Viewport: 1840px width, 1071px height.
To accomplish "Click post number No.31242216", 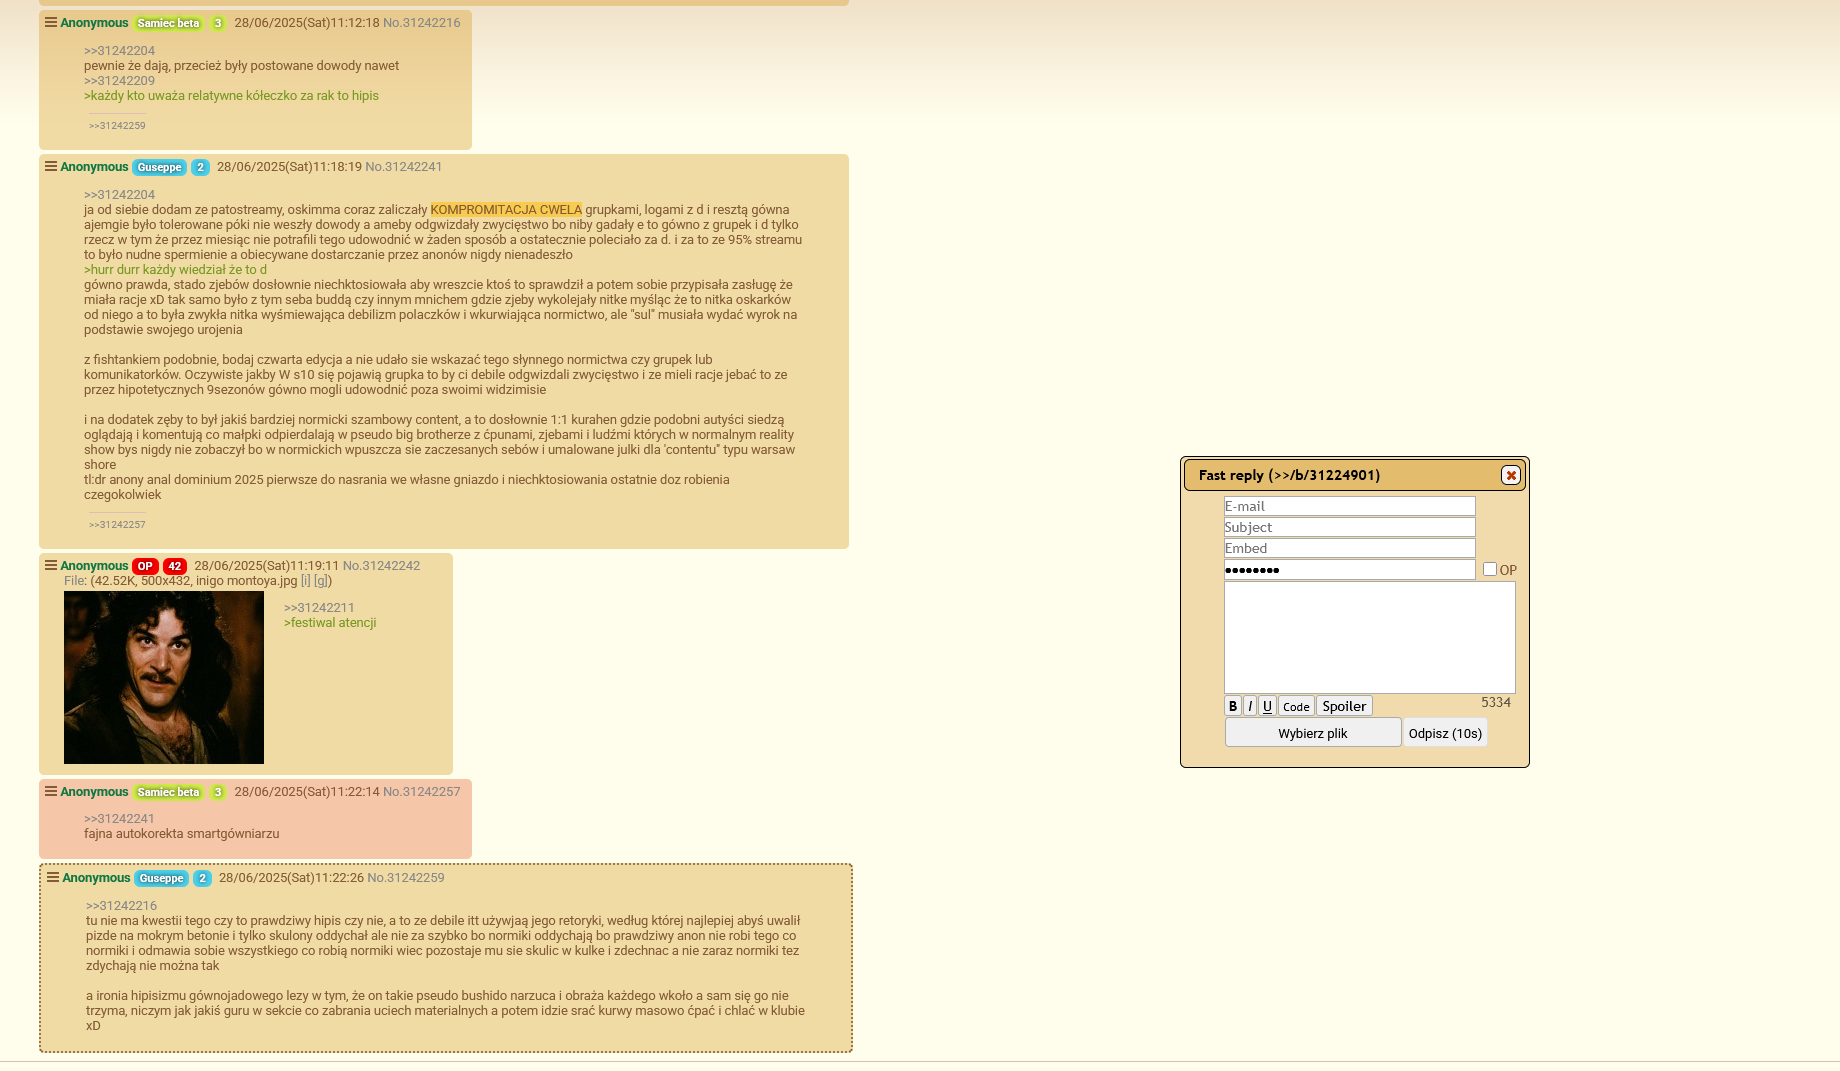I will [422, 23].
